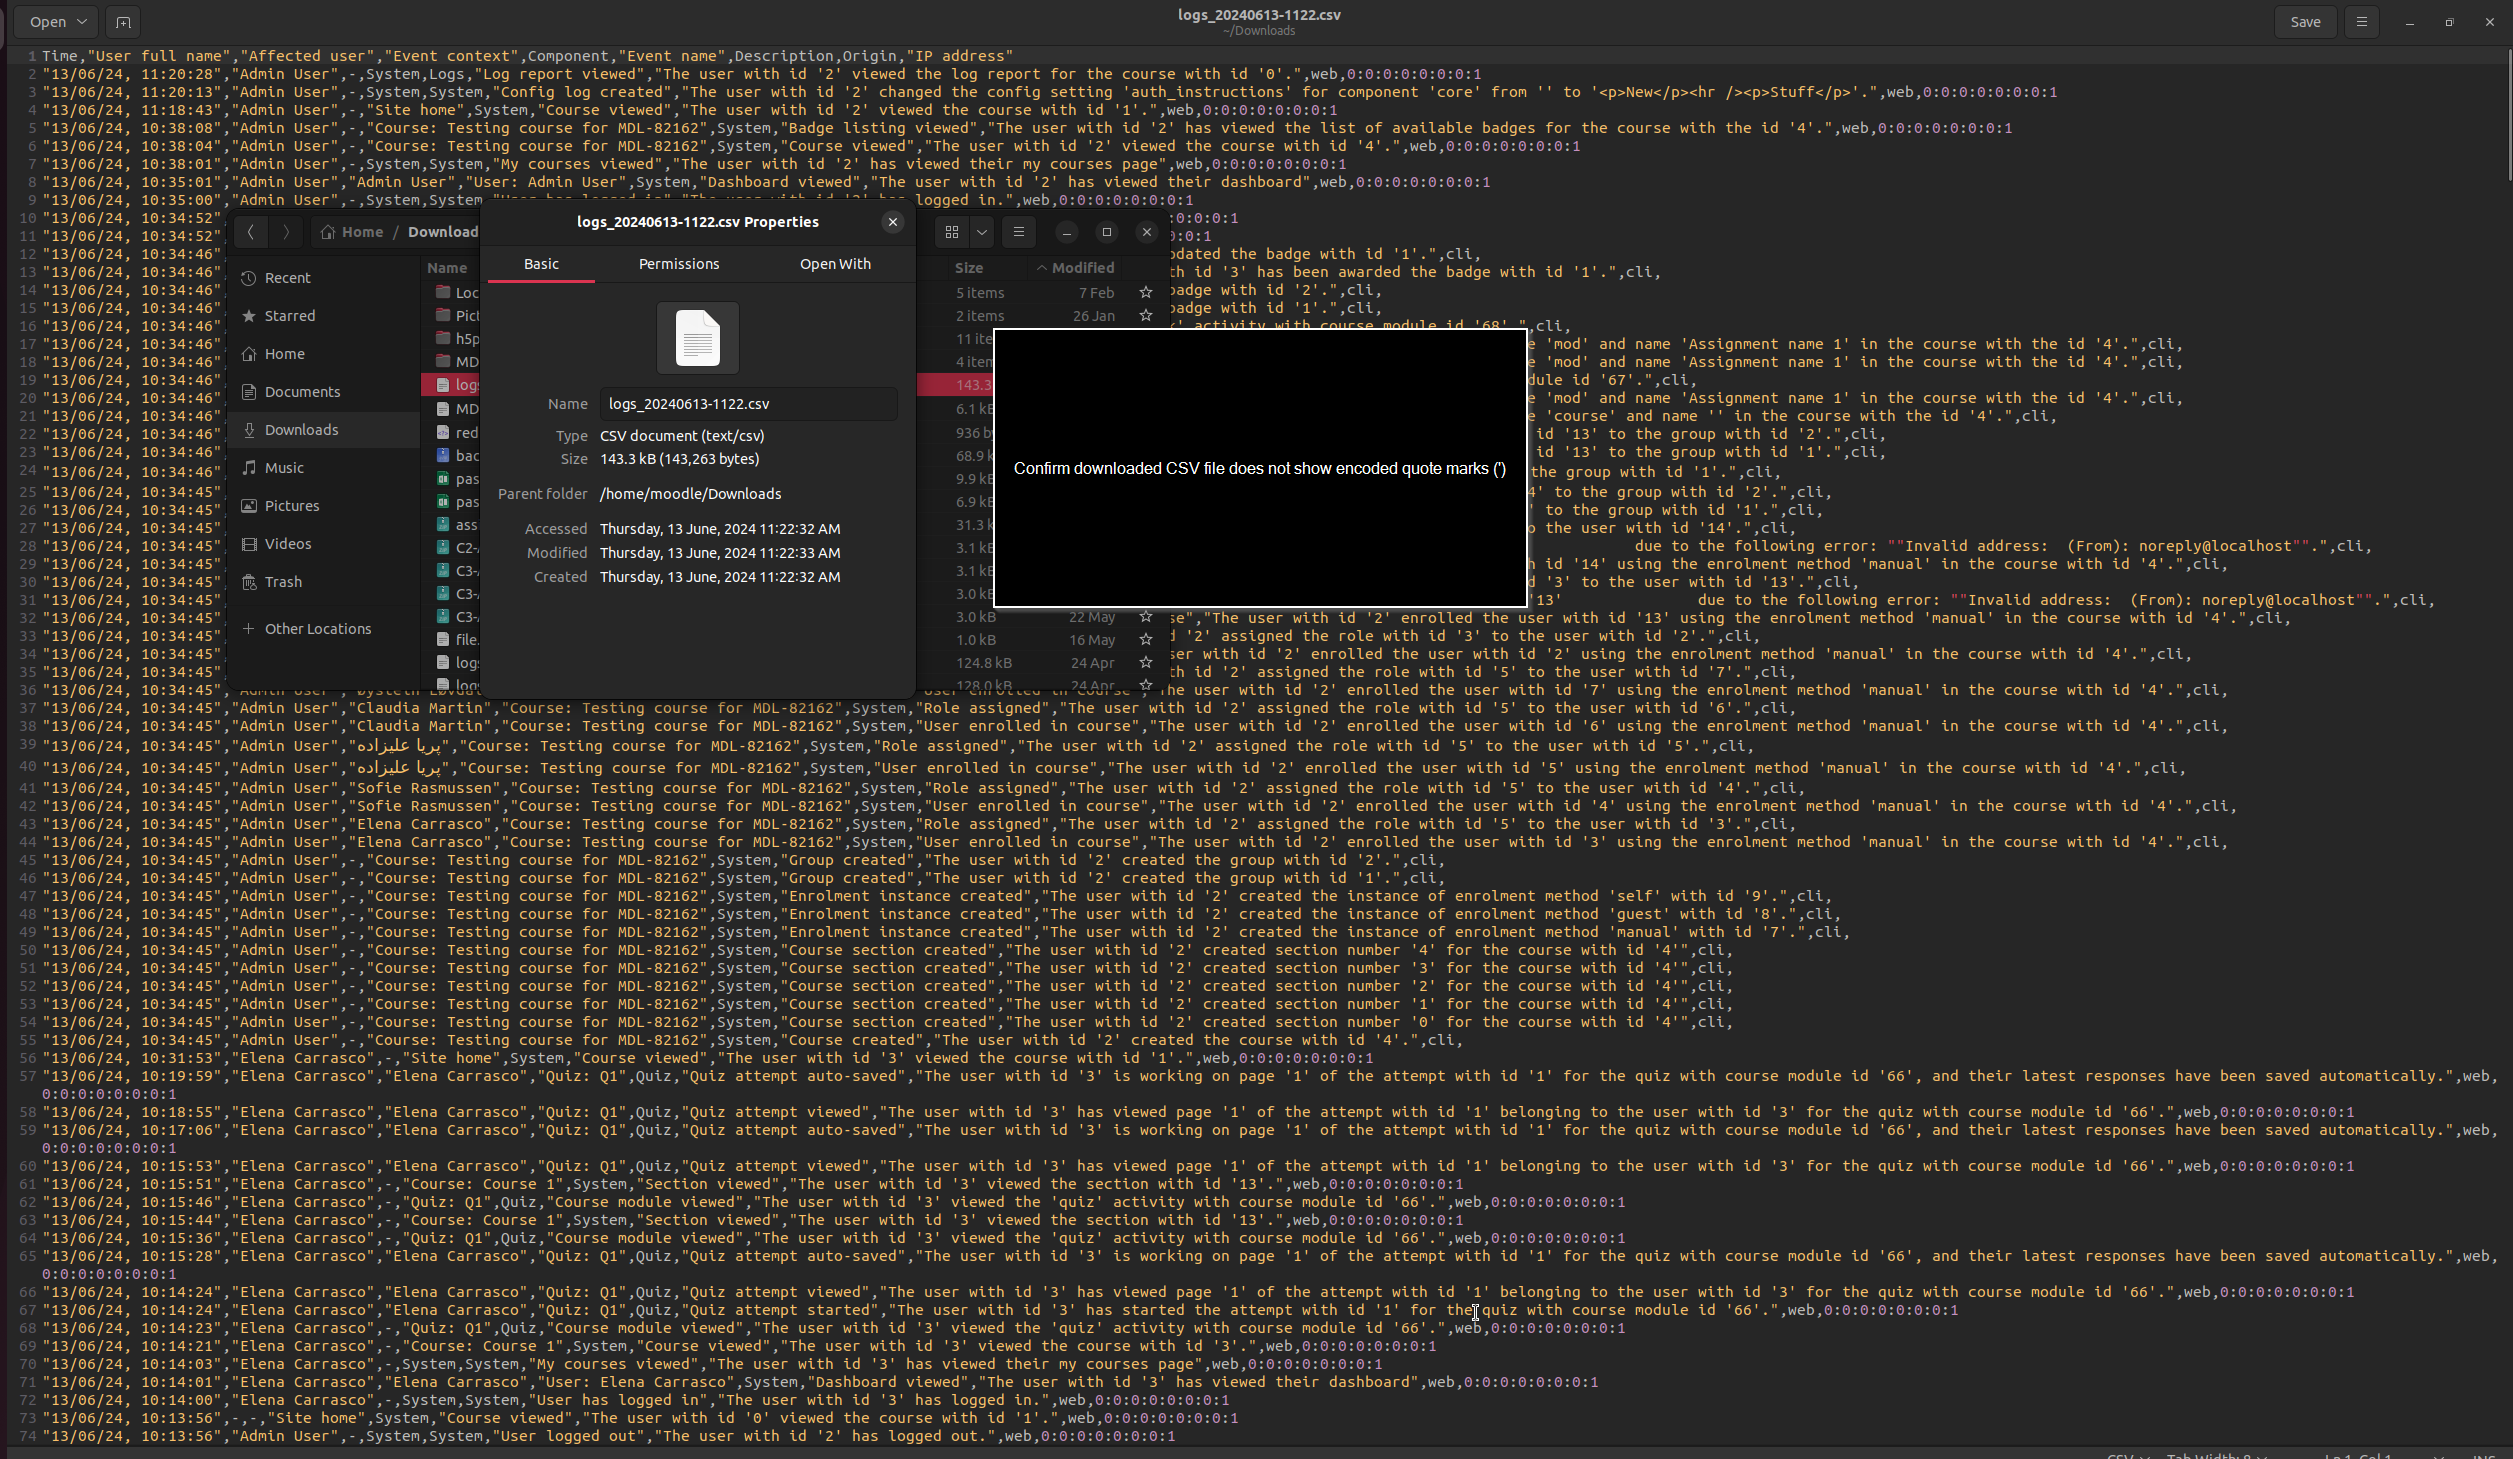
Task: Star the file modified 22 May
Action: click(1146, 617)
